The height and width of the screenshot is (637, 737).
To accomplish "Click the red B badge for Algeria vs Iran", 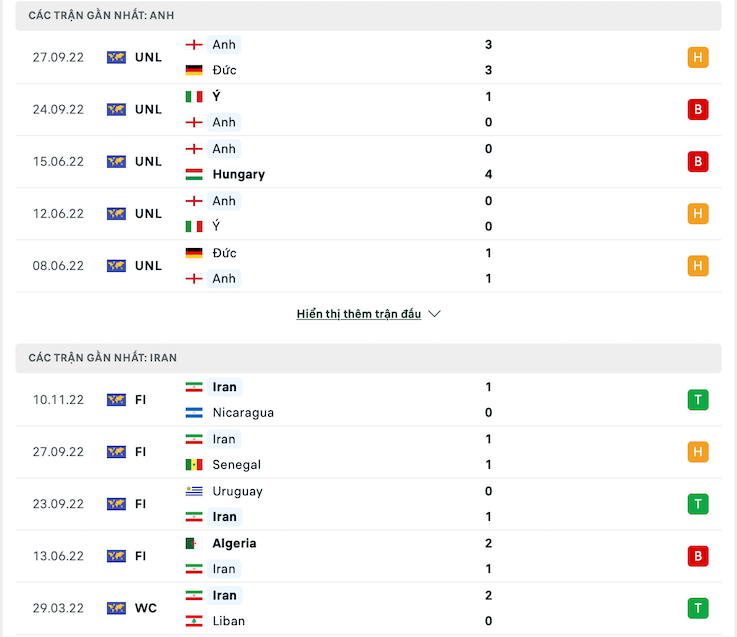I will click(x=698, y=556).
